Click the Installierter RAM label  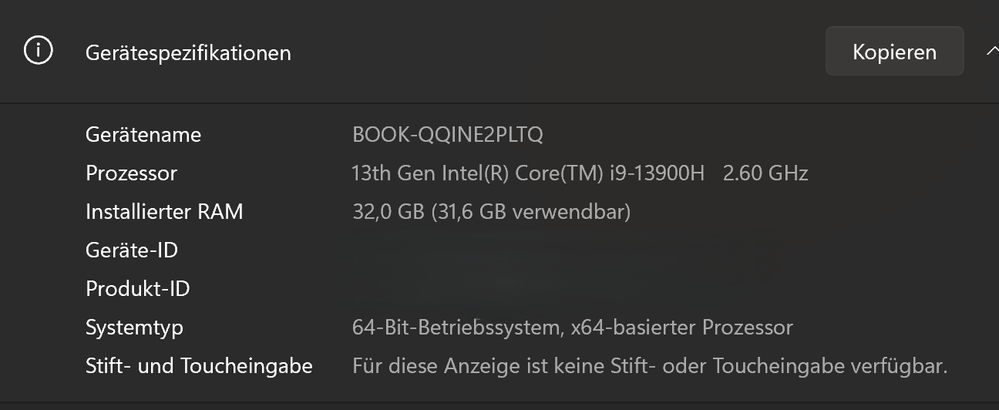click(x=164, y=211)
